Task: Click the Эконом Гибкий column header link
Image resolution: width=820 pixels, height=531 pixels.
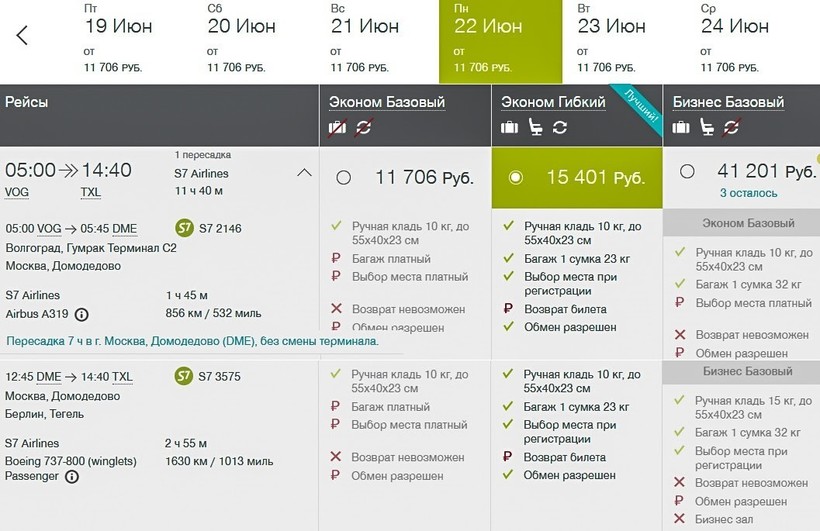Action: tap(557, 102)
